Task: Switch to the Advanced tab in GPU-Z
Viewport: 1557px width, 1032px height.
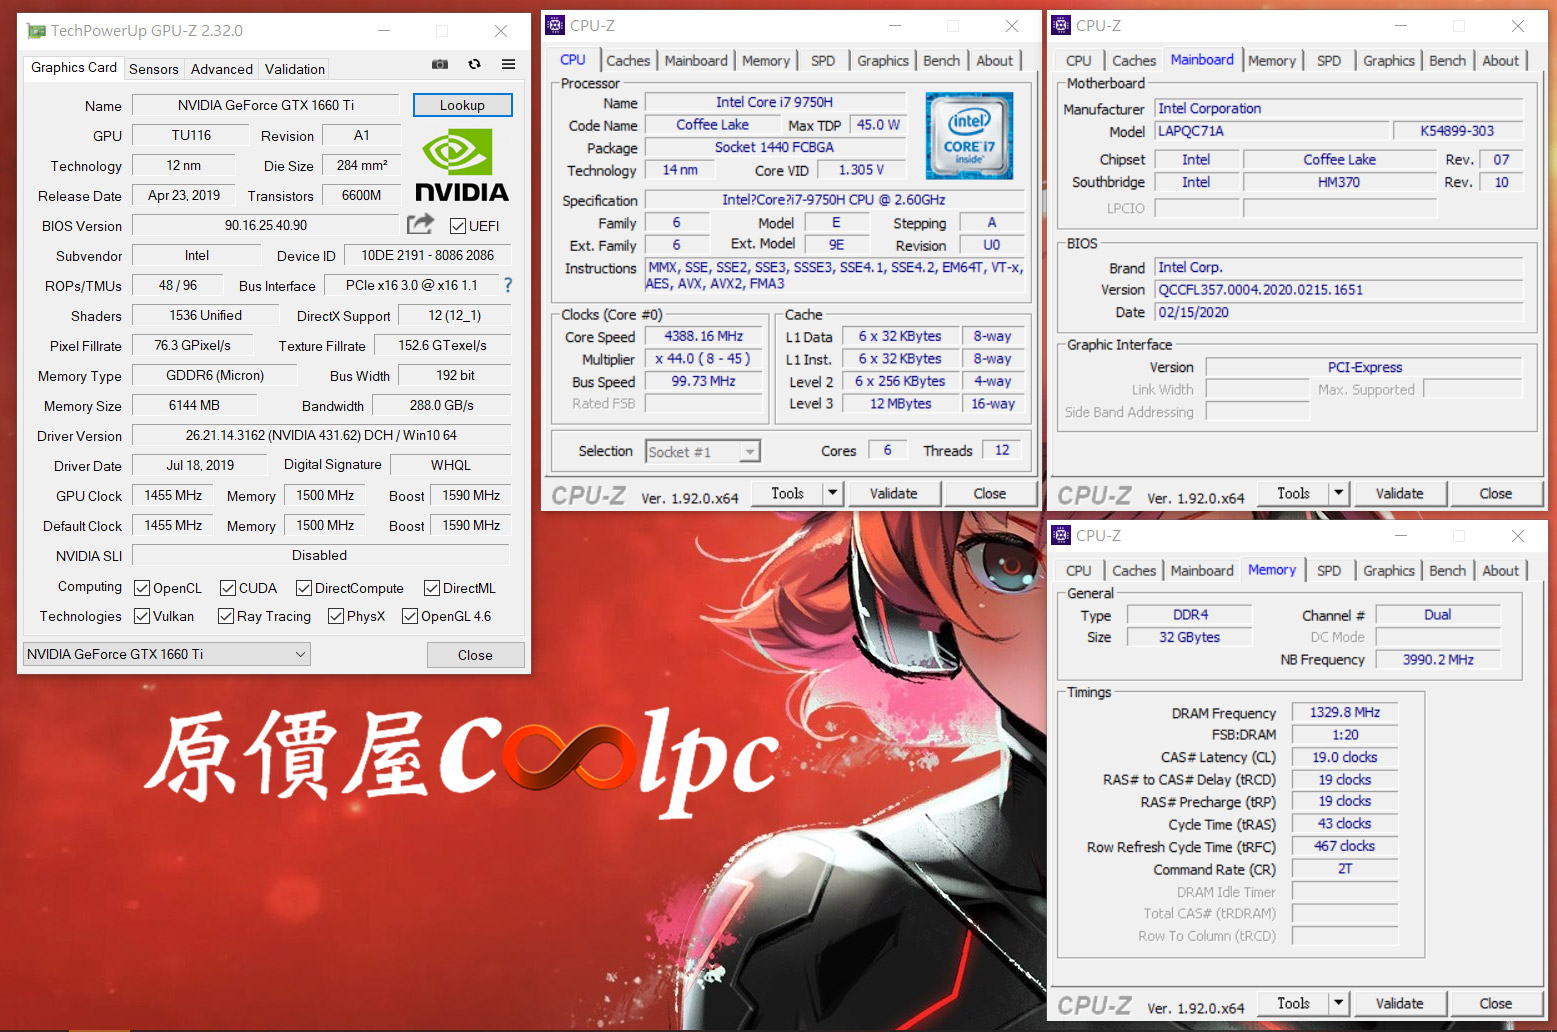Action: pos(222,69)
